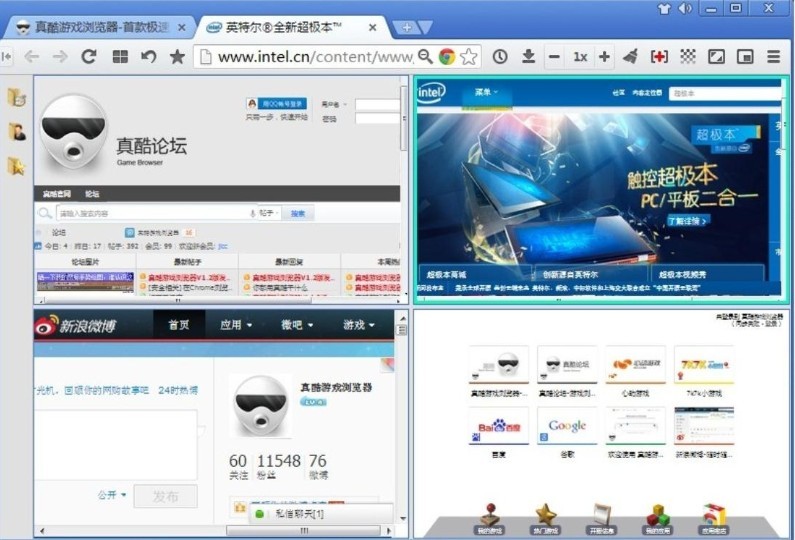Select 首页 in the Weibo navigation
This screenshot has height=540, width=795.
(179, 325)
